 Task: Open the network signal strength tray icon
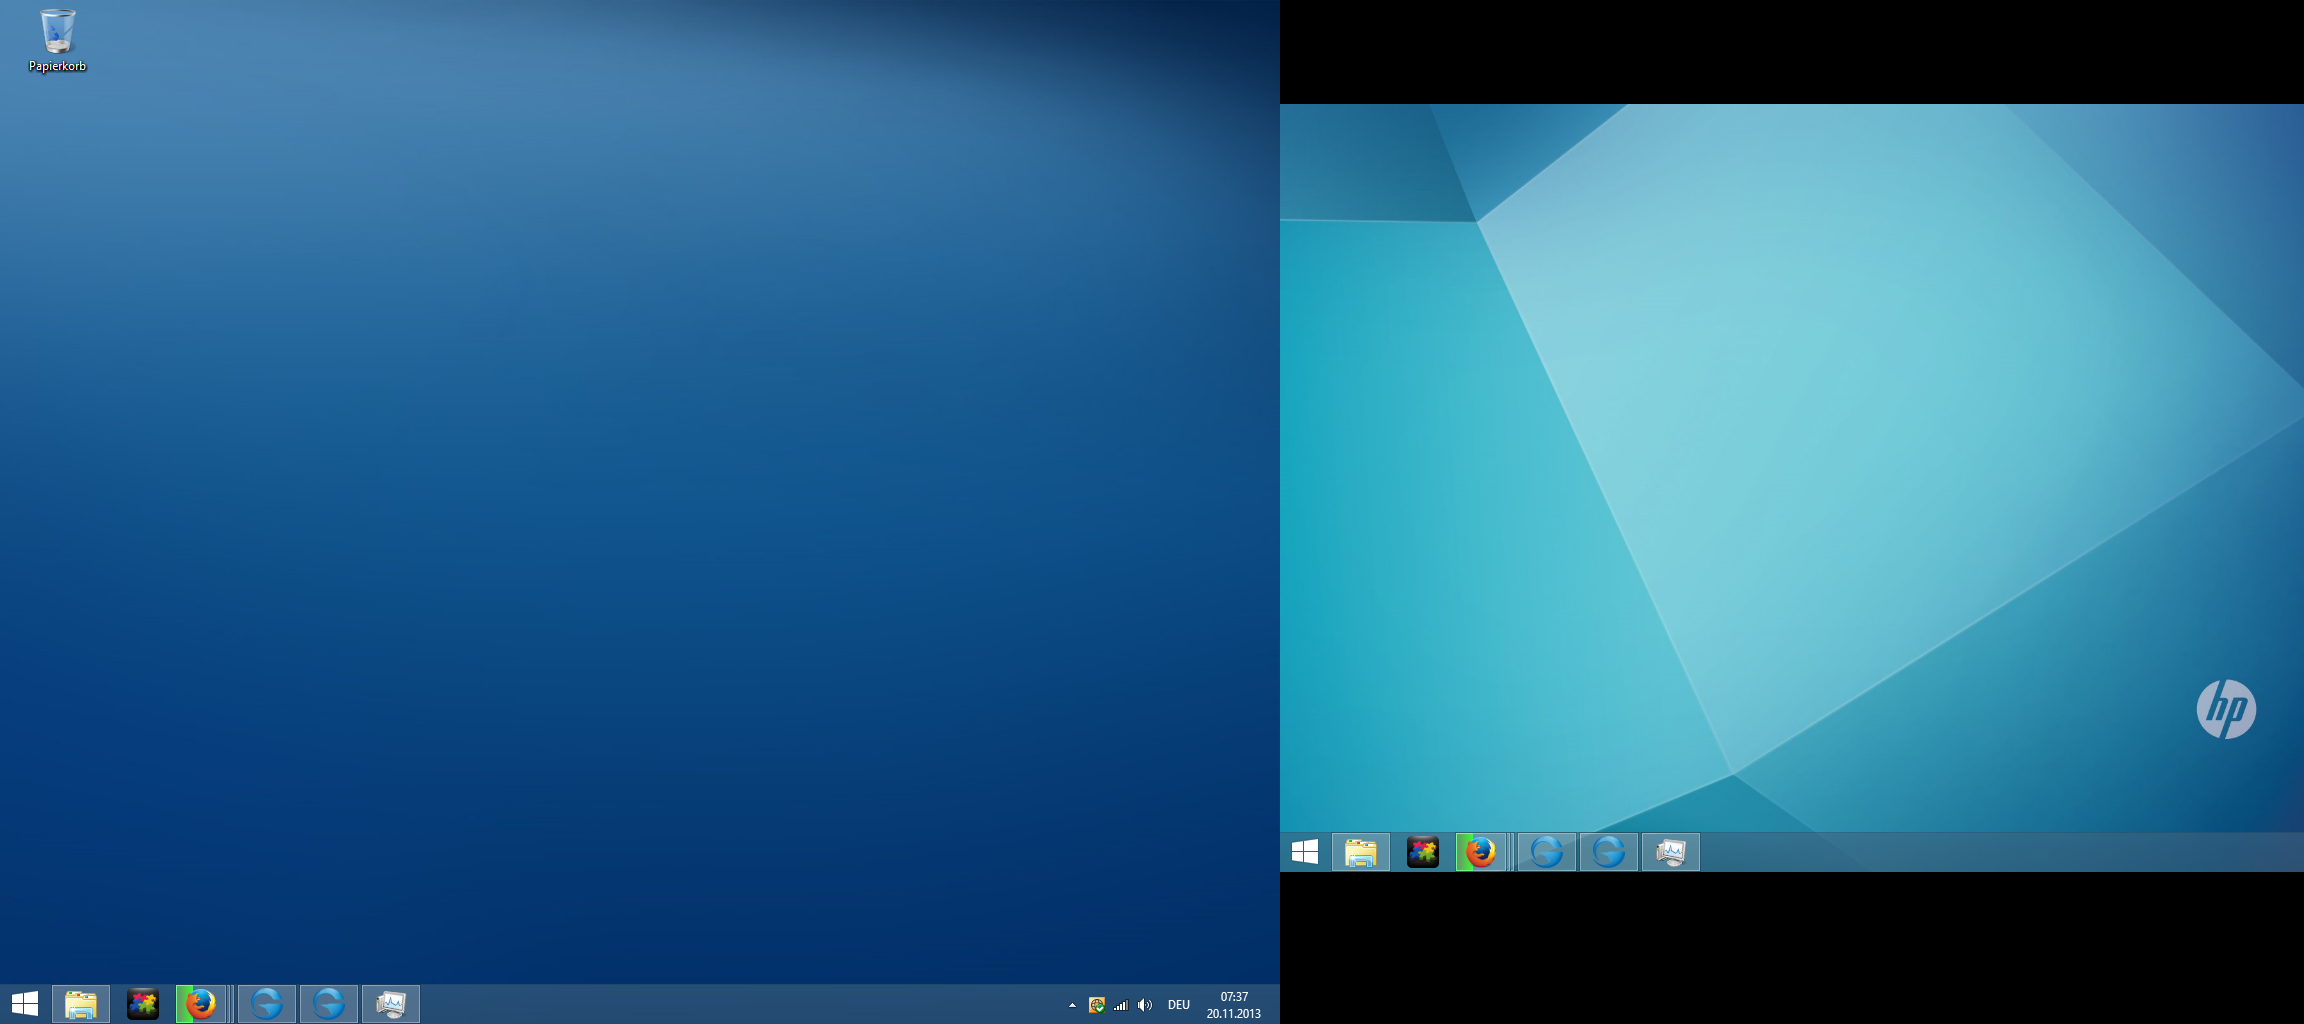pos(1121,1005)
